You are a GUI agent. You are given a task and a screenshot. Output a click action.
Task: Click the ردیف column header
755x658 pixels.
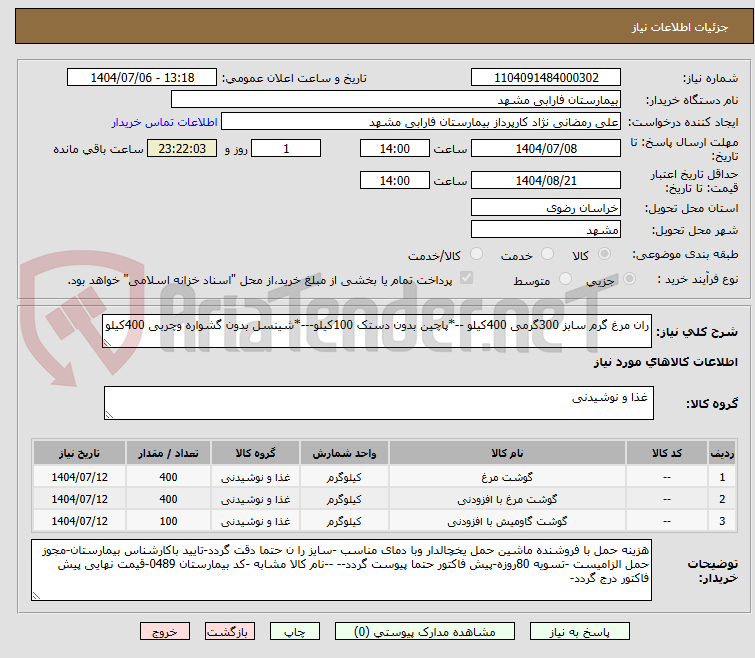click(x=722, y=453)
